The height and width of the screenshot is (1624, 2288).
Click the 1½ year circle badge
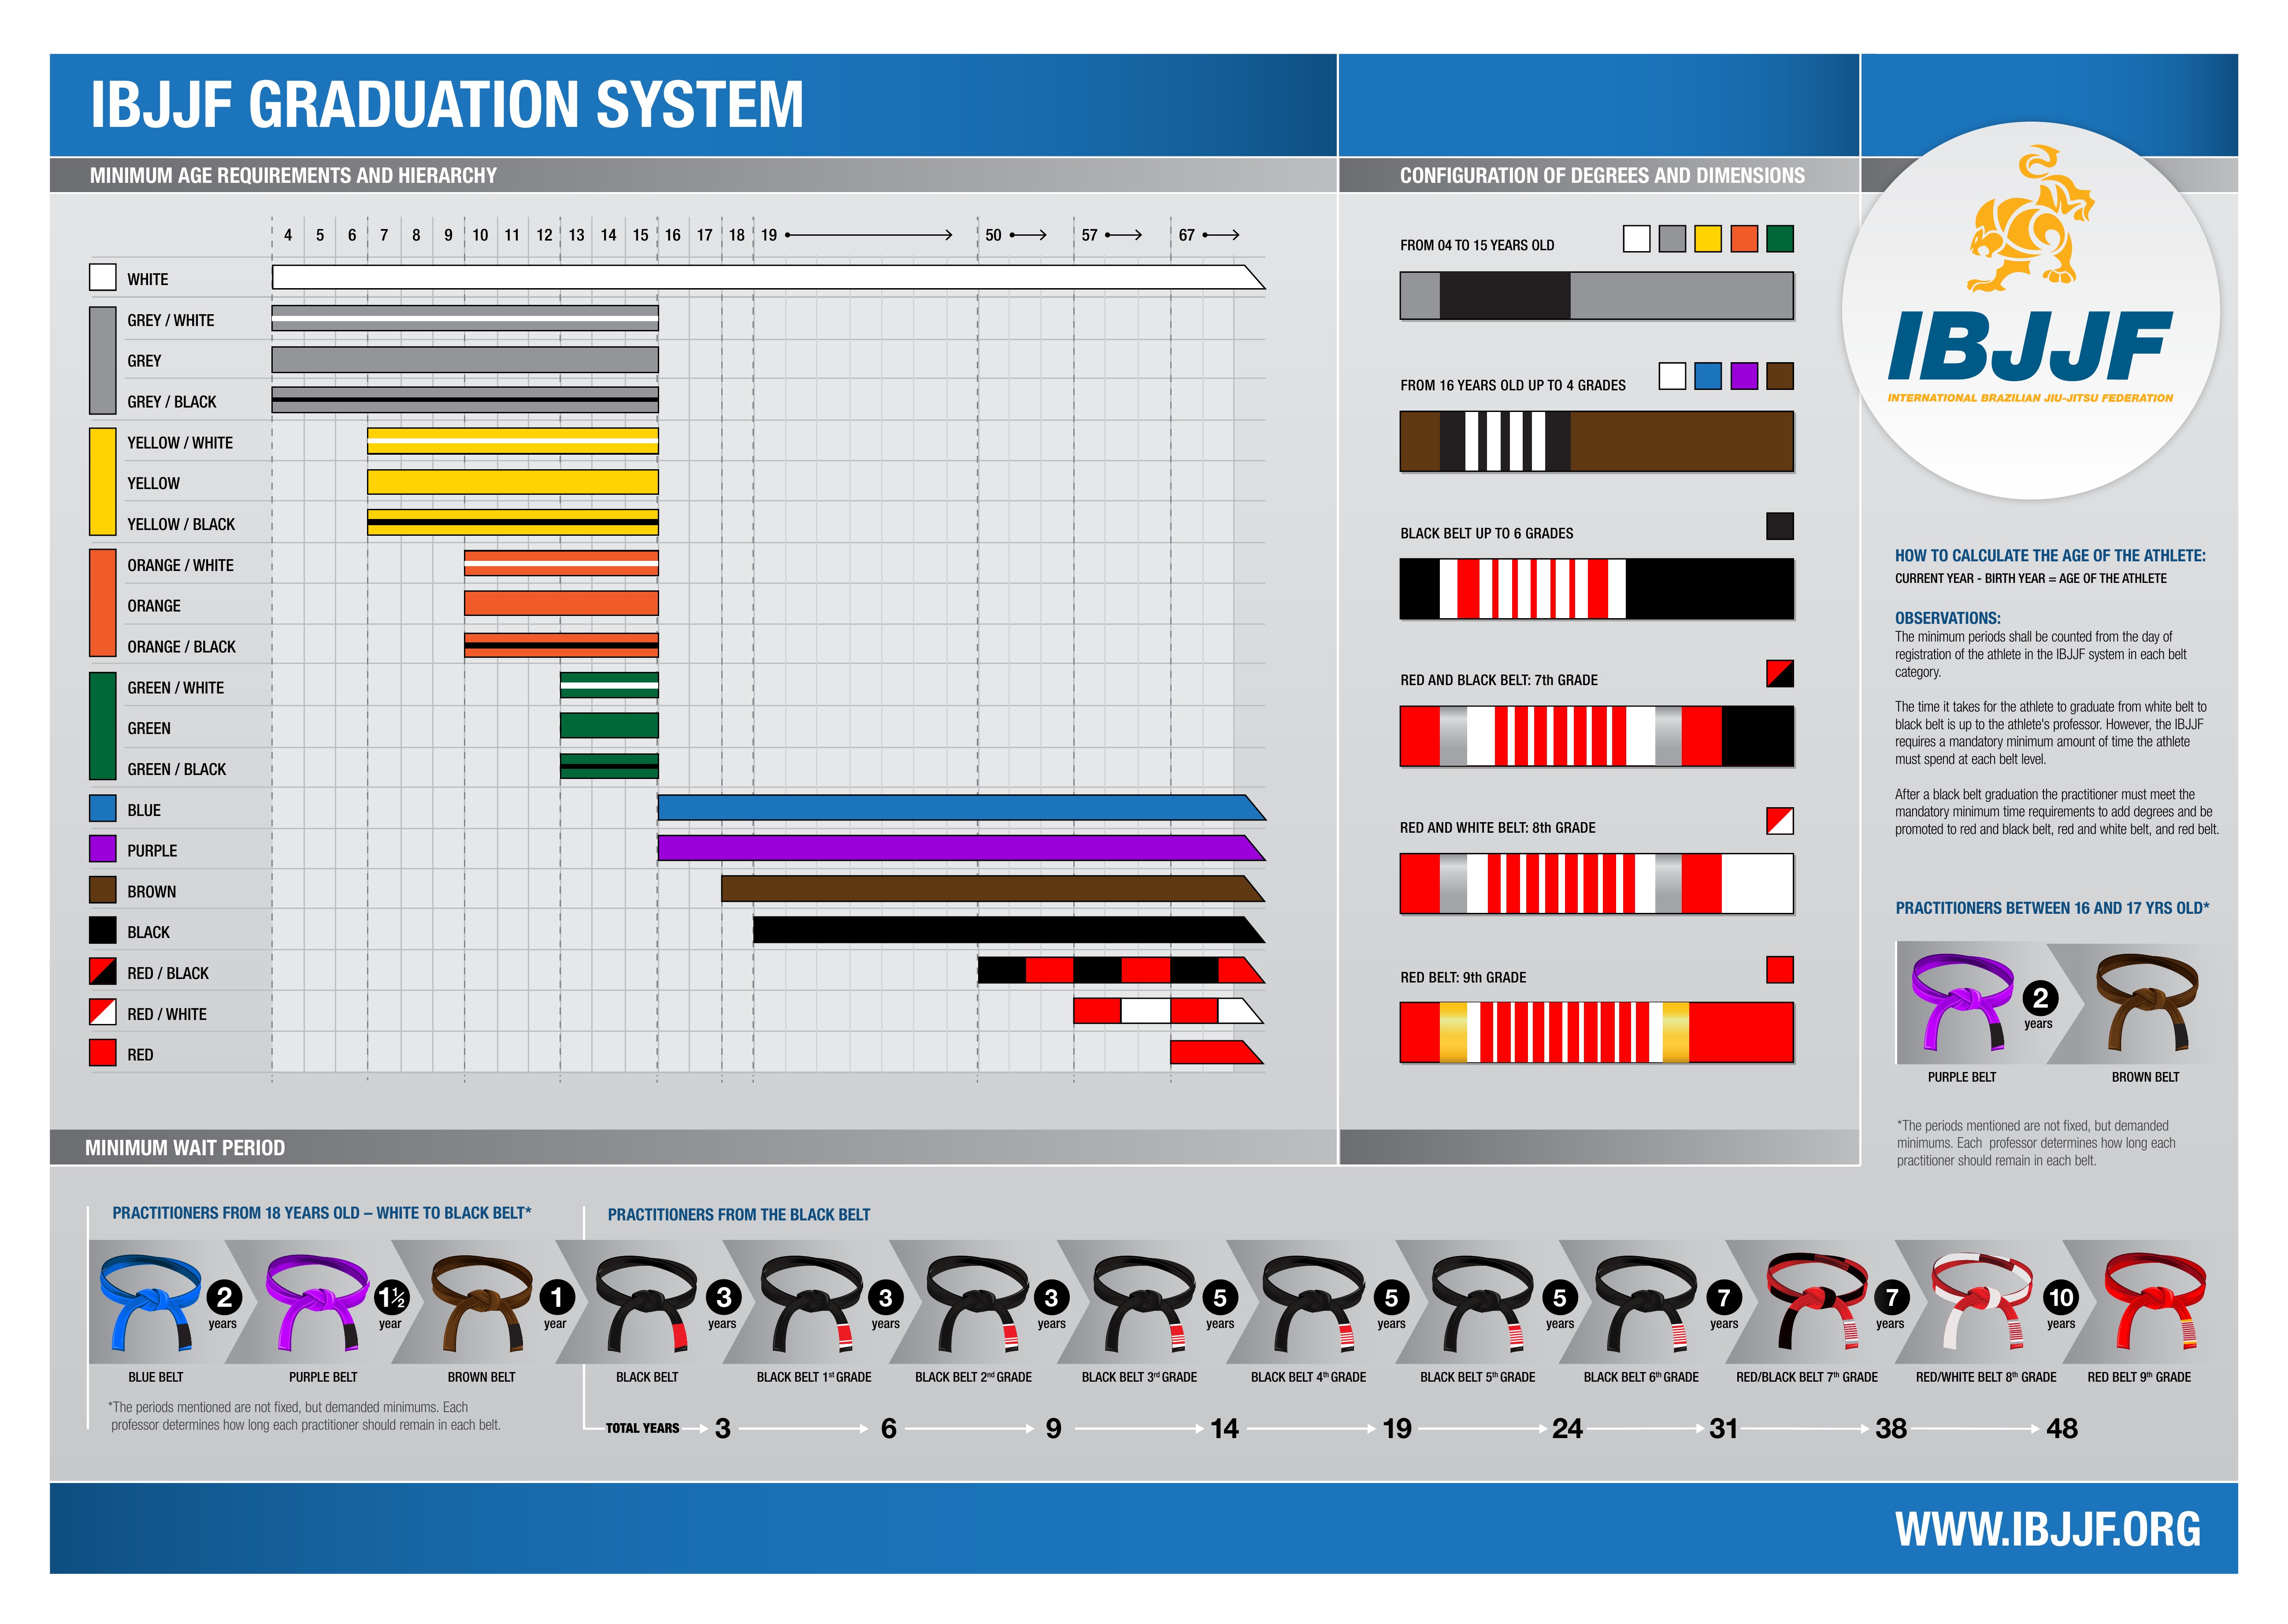[391, 1297]
